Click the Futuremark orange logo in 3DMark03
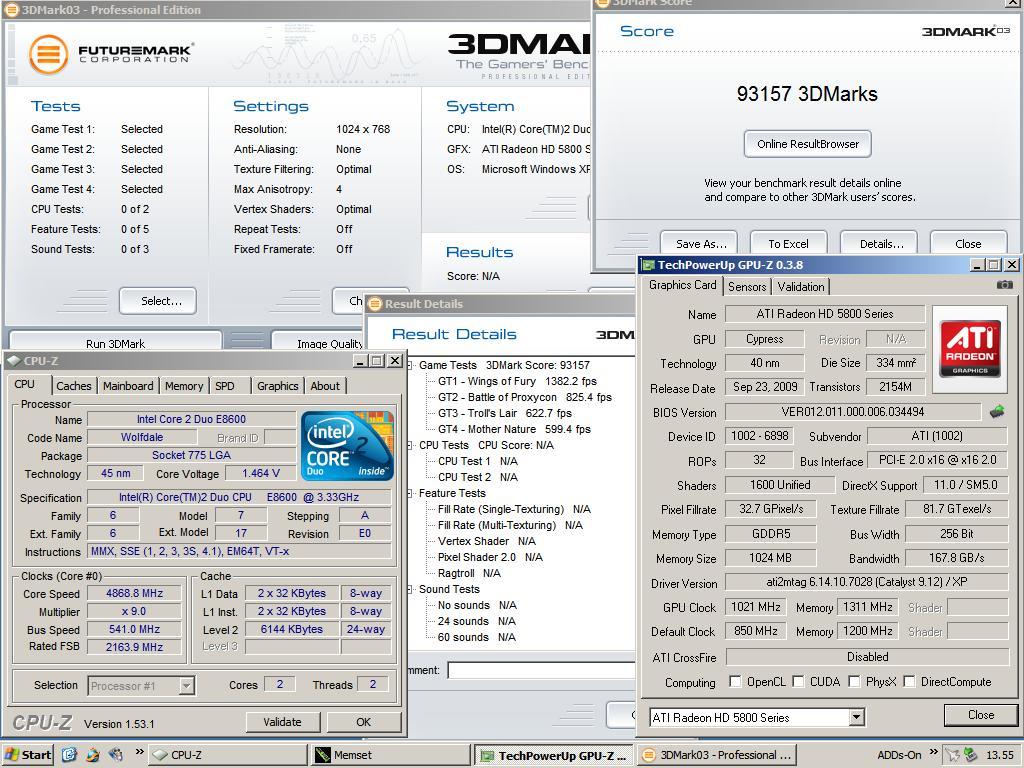The image size is (1024, 768). [x=48, y=54]
